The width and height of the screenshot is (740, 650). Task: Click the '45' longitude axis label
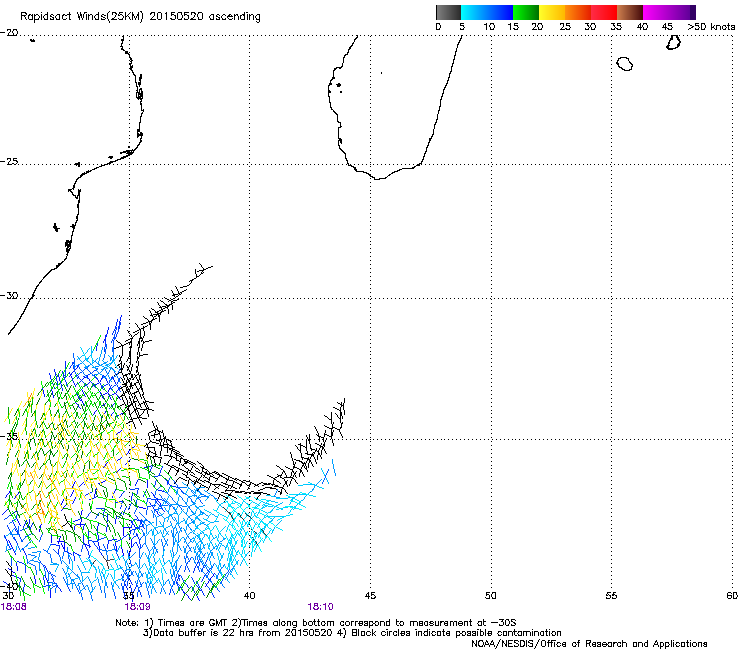(x=370, y=596)
